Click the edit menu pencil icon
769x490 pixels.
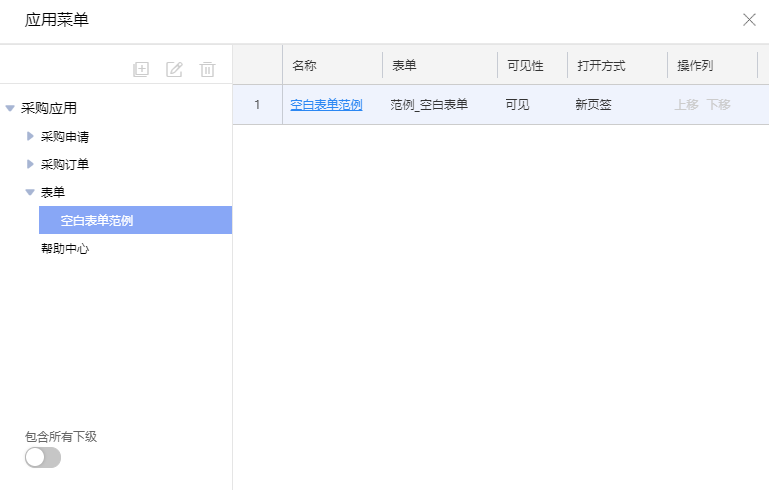[174, 69]
